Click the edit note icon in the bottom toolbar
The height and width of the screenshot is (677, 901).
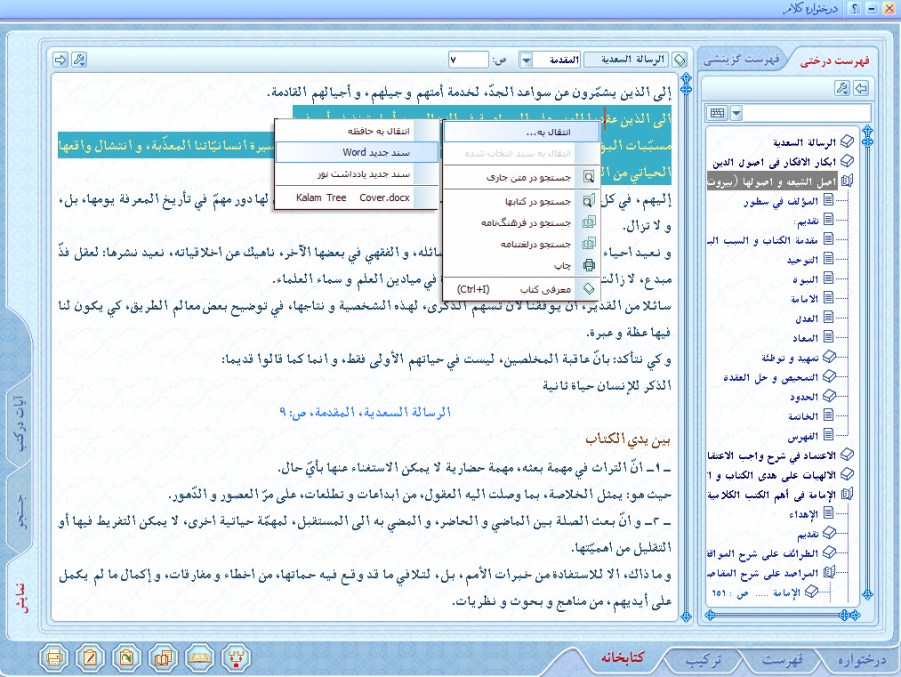click(91, 658)
